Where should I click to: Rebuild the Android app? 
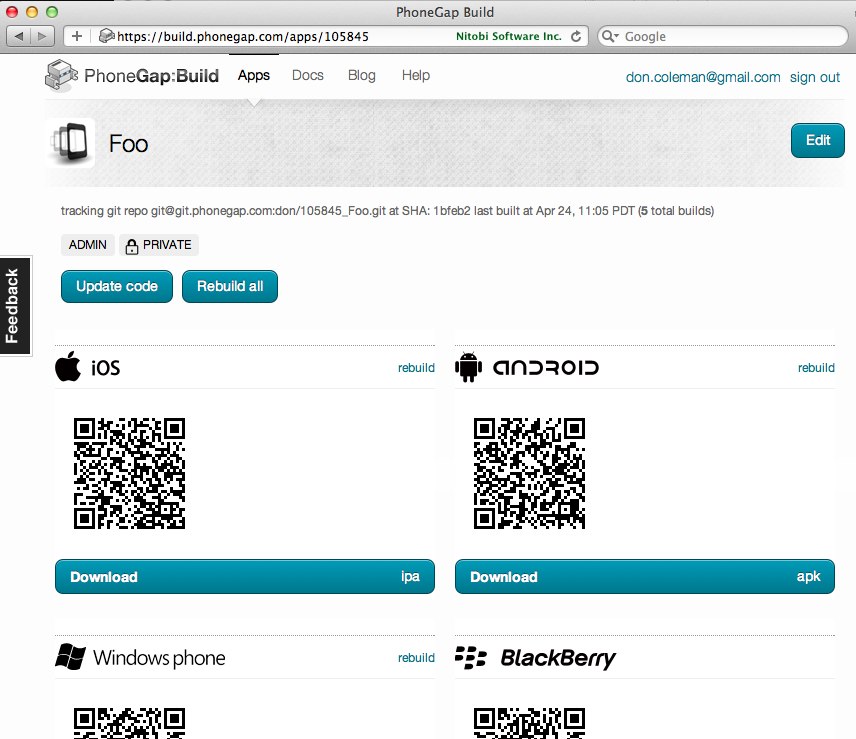[x=816, y=368]
